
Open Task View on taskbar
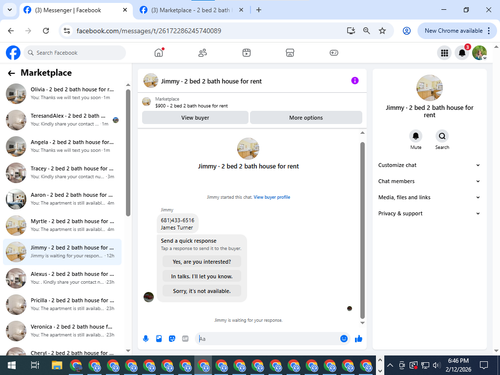tap(35, 365)
